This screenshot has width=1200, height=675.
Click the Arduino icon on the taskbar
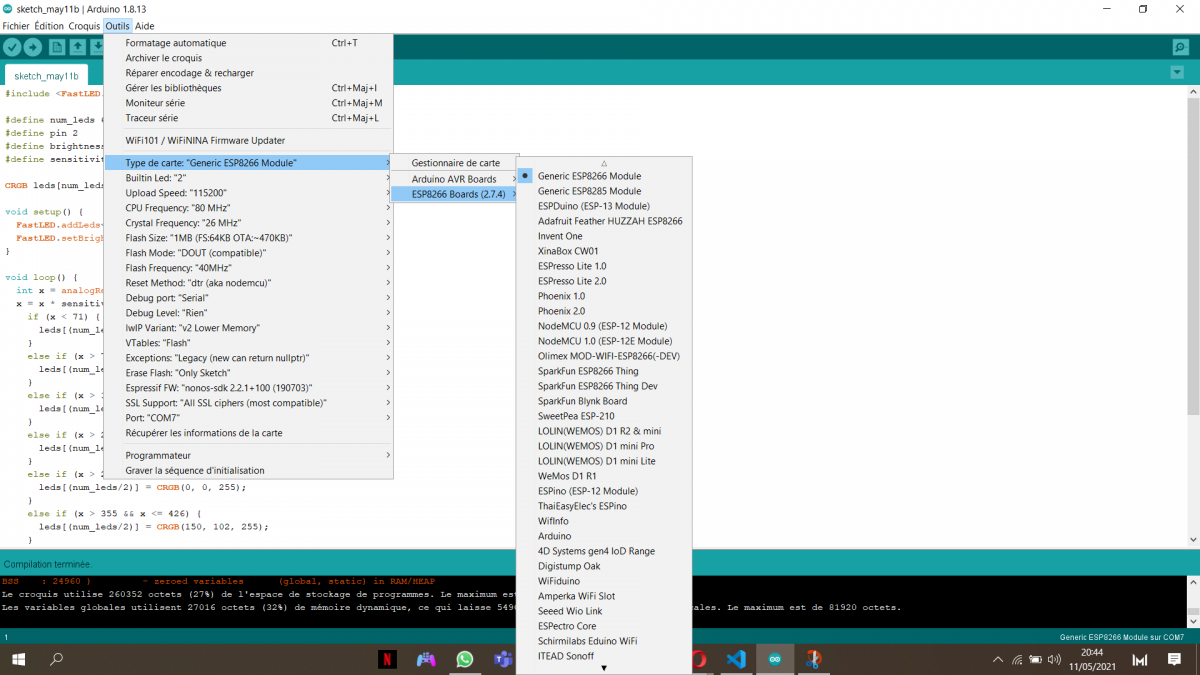tap(775, 659)
